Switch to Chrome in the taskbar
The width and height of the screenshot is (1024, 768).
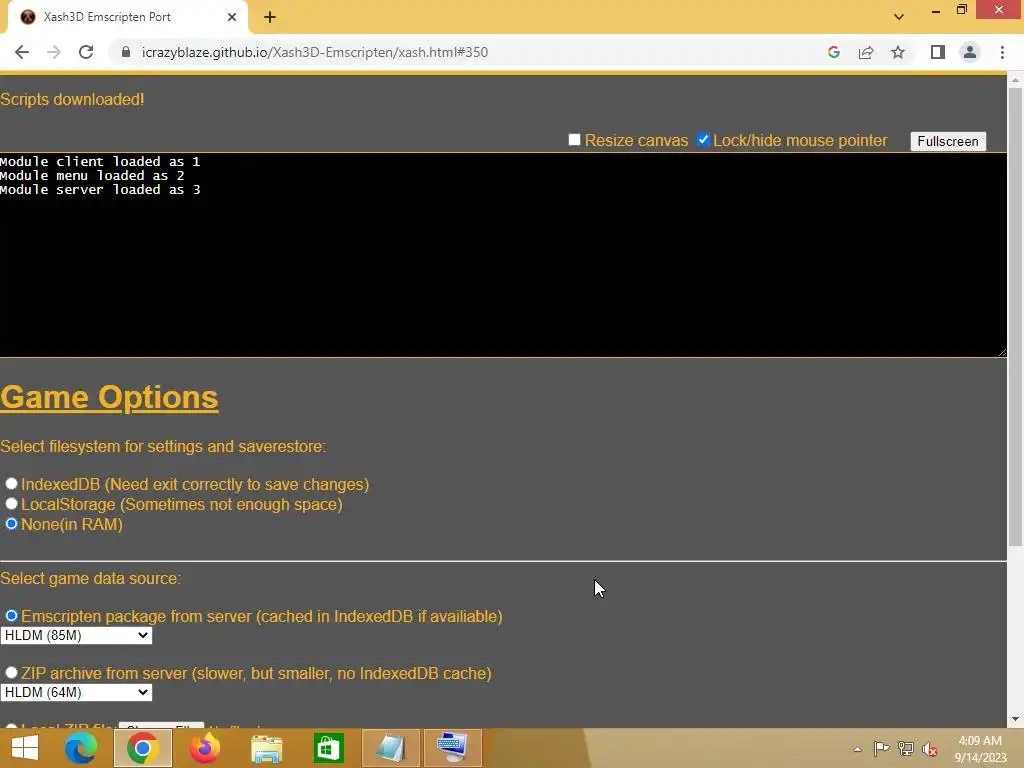click(143, 748)
